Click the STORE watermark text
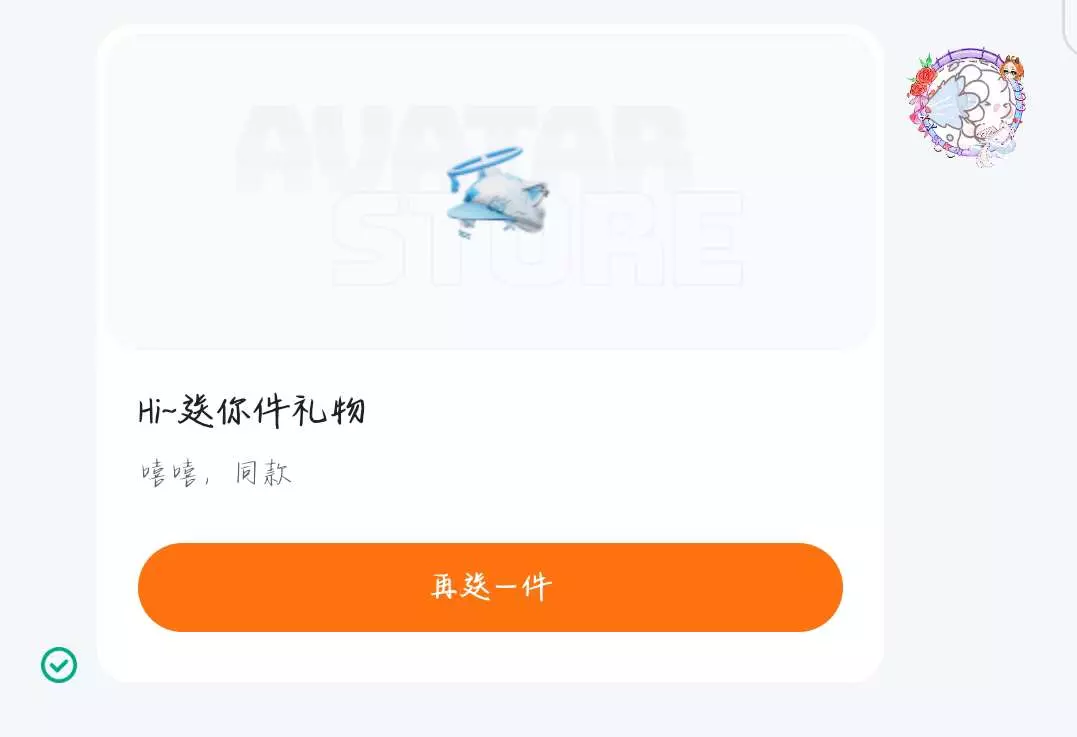 [x=538, y=238]
